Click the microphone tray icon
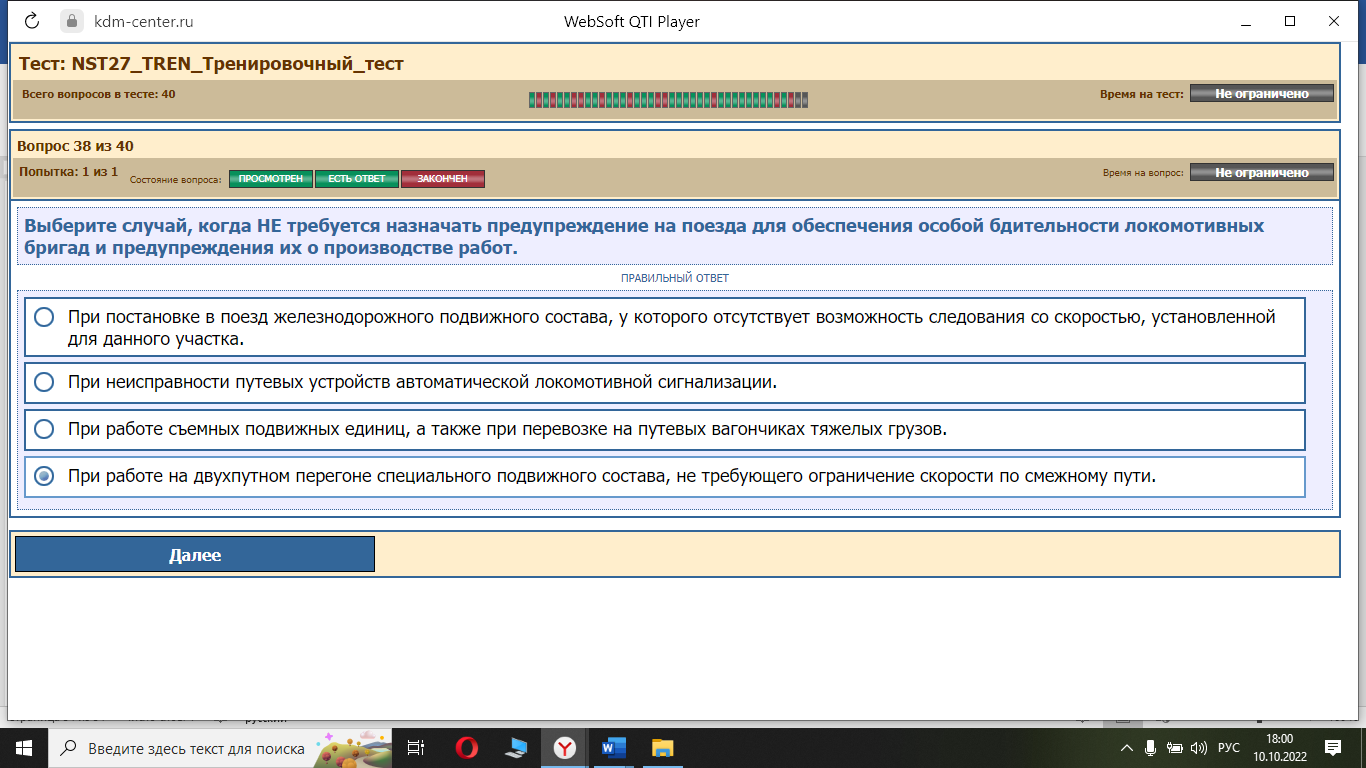The image size is (1366, 768). pos(1151,747)
